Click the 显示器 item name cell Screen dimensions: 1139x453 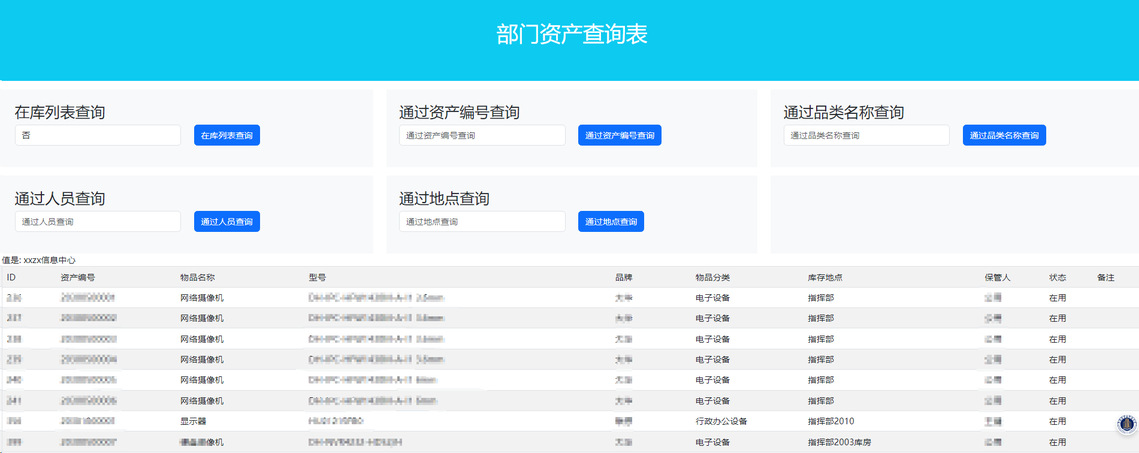pyautogui.click(x=194, y=421)
